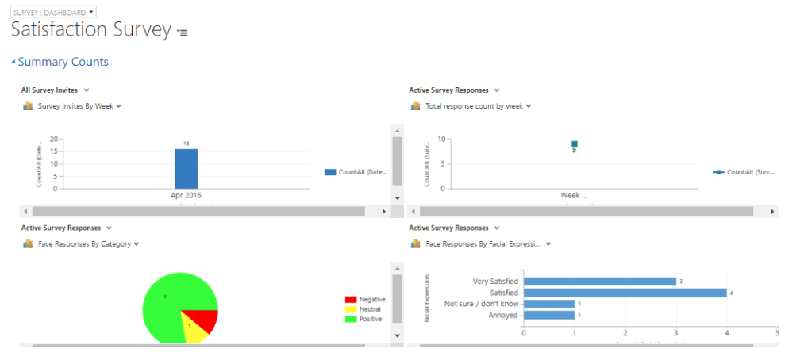
Task: Click the Face Responses By Category chart icon
Action: (x=28, y=244)
